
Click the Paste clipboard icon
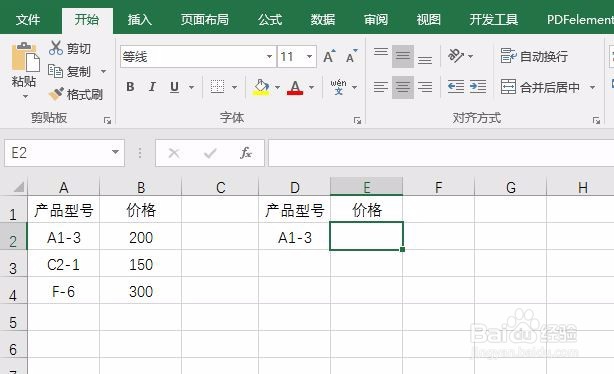[x=25, y=57]
